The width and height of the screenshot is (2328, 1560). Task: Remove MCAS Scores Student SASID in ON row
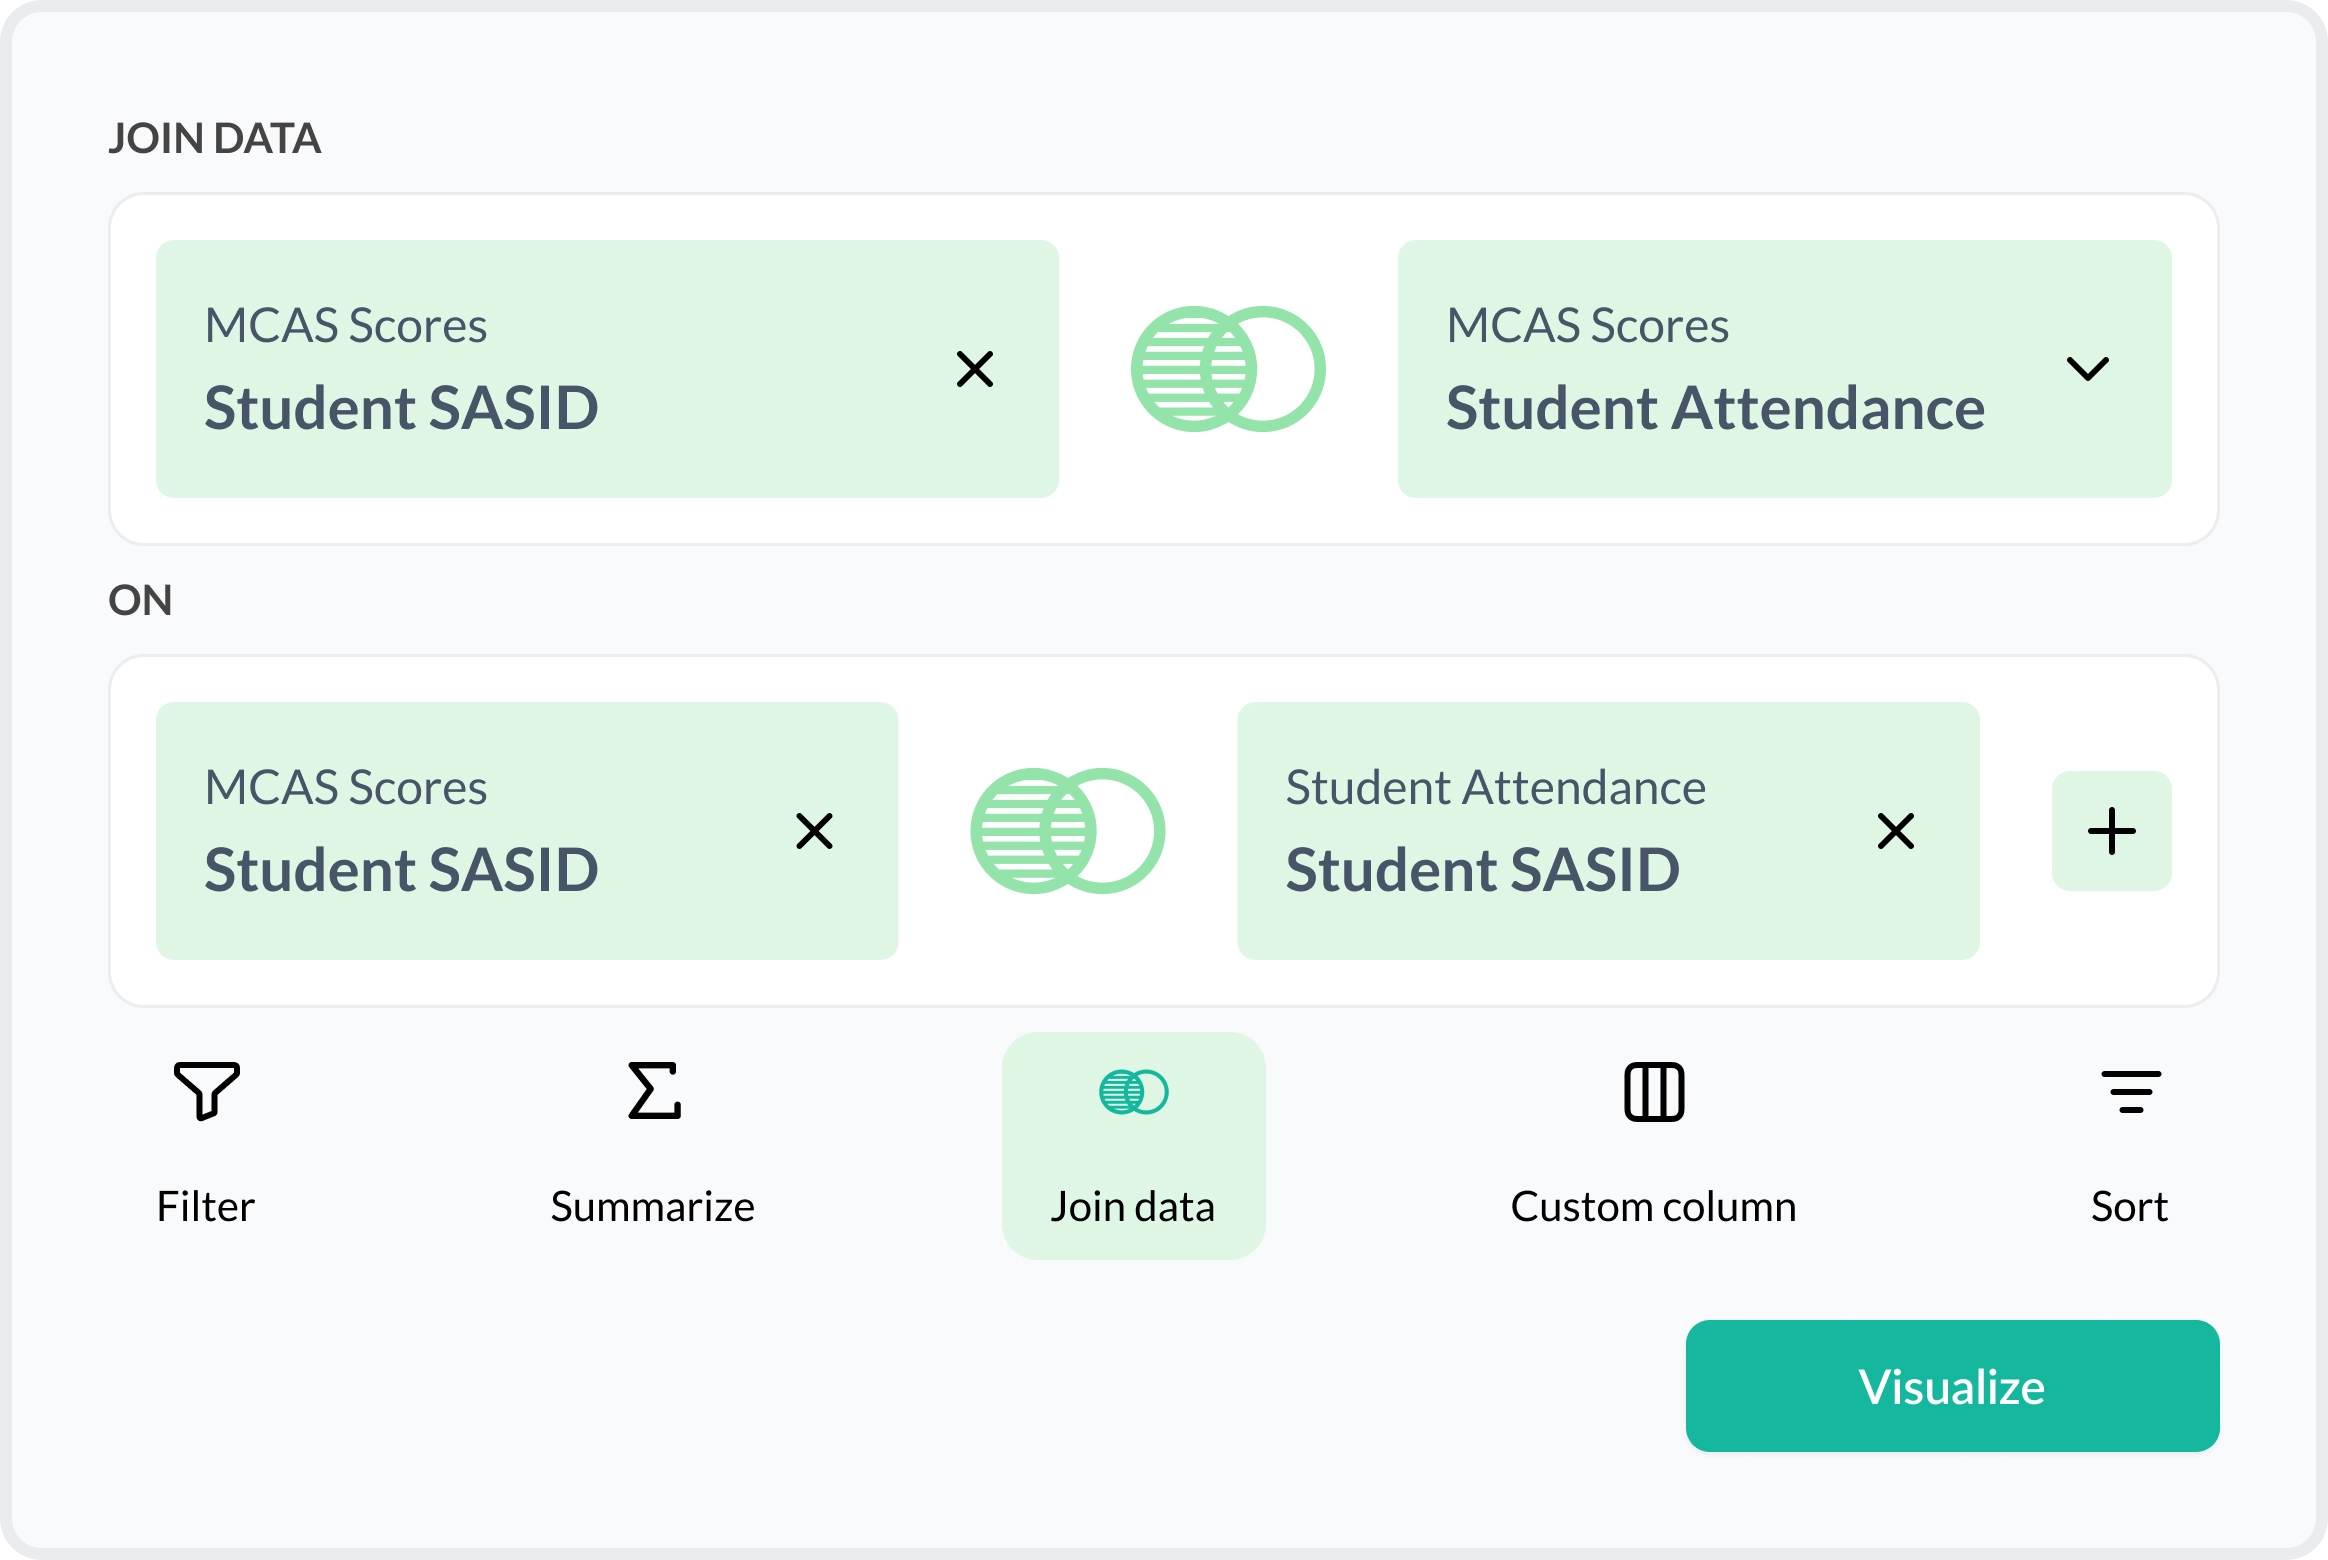click(x=815, y=831)
